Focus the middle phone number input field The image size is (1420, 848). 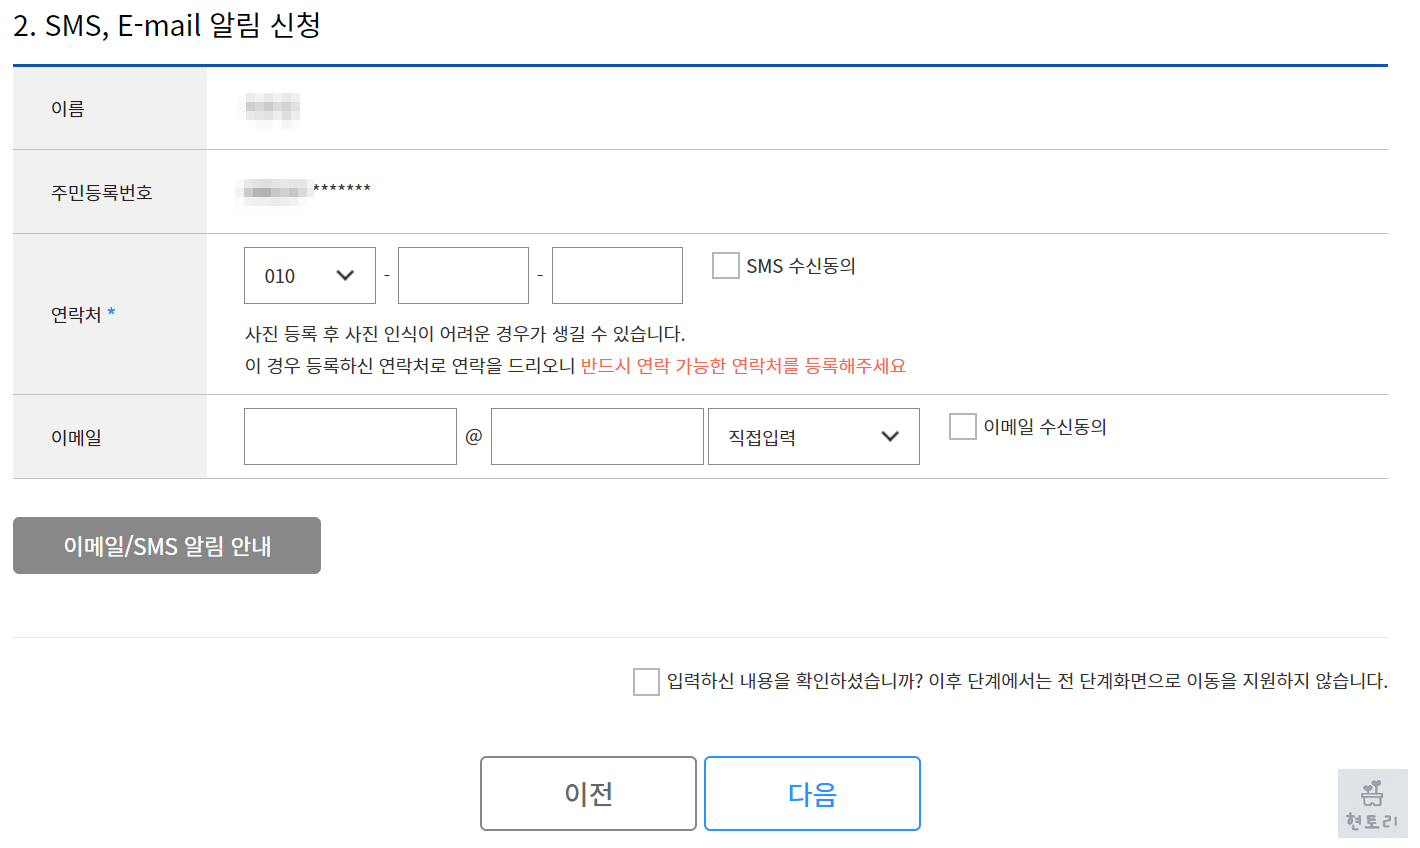point(463,276)
